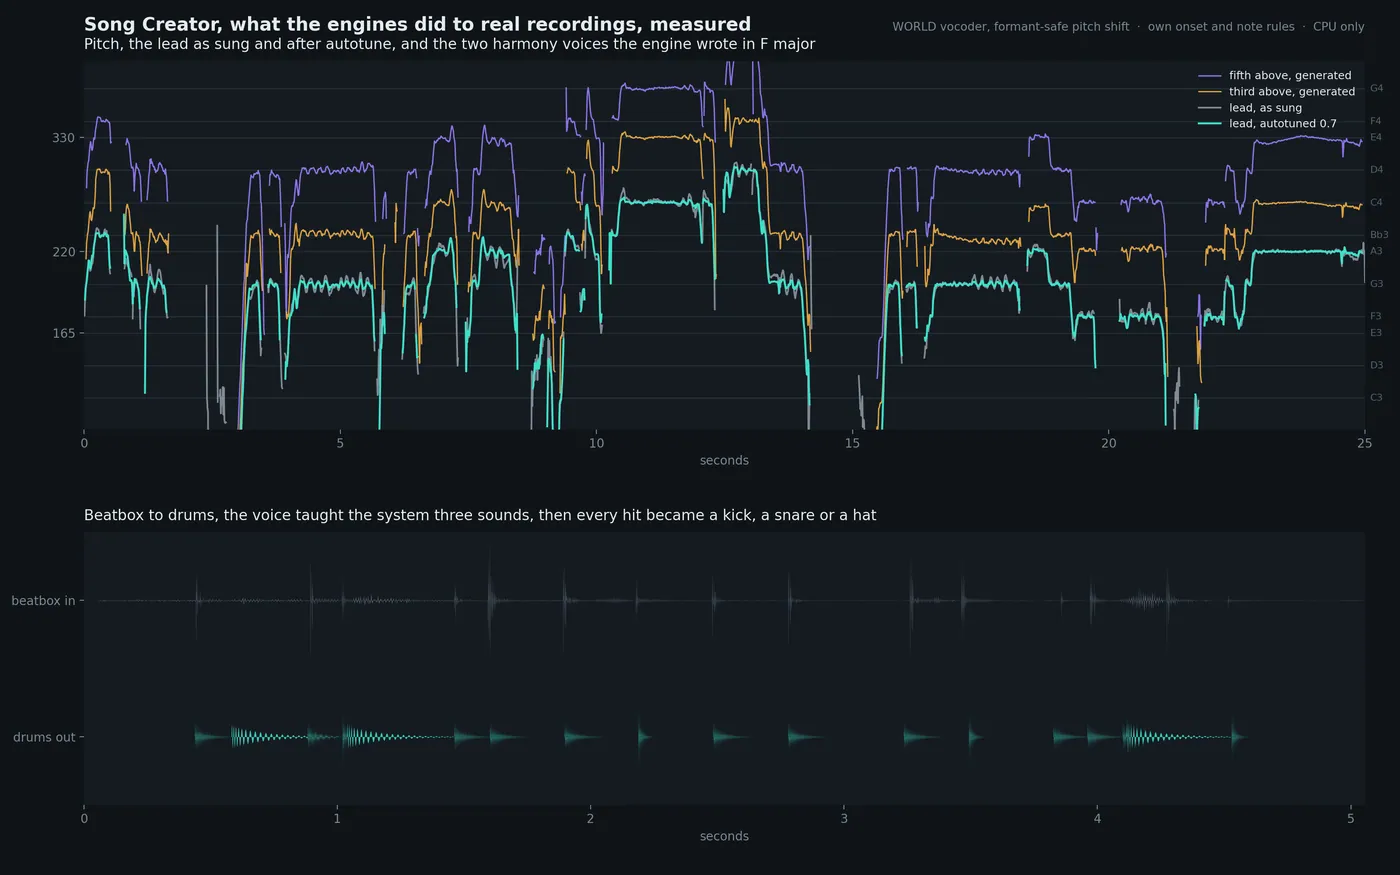1400x875 pixels.
Task: Select the "third above, generated" legend label
Action: pyautogui.click(x=1292, y=92)
